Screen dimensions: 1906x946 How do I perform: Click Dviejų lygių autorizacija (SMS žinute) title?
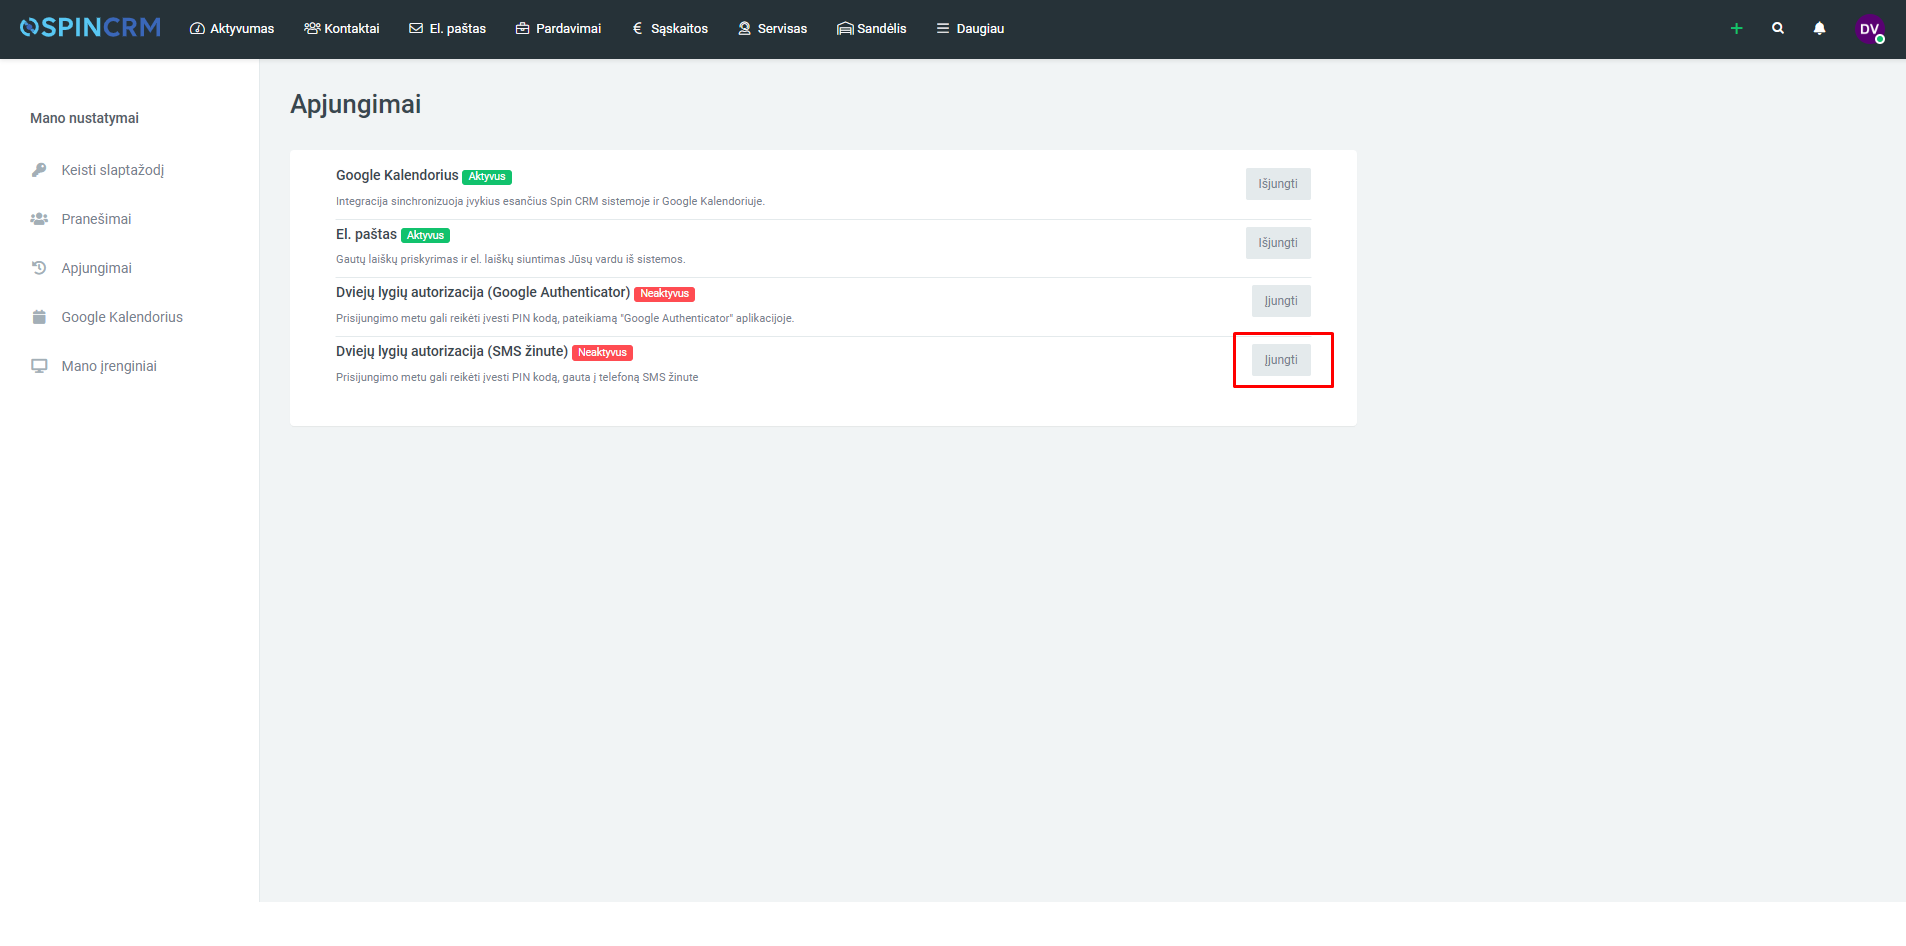pos(452,352)
